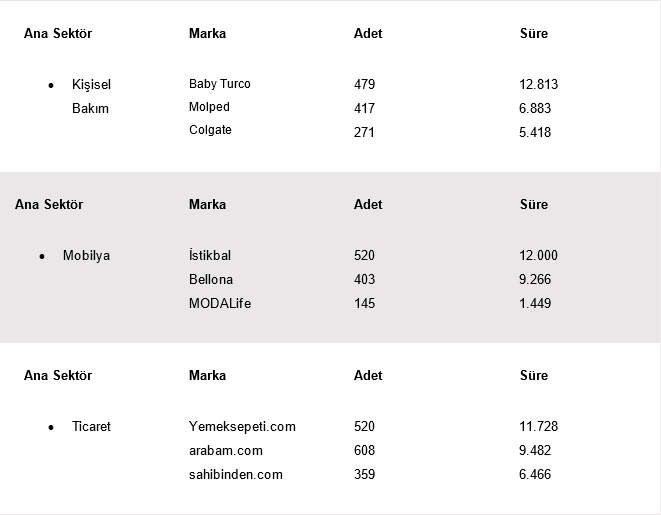Click the Bellona brand name
This screenshot has height=515, width=661.
[211, 279]
